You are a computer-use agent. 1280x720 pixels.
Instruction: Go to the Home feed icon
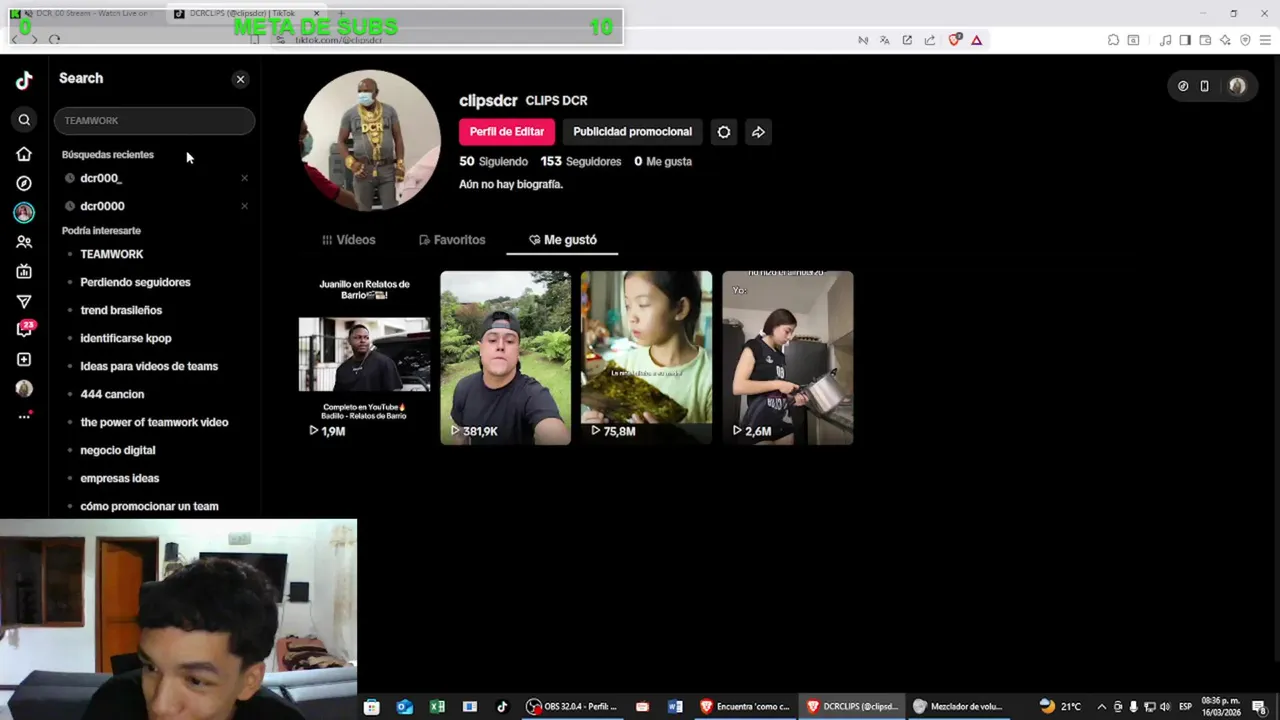point(24,154)
